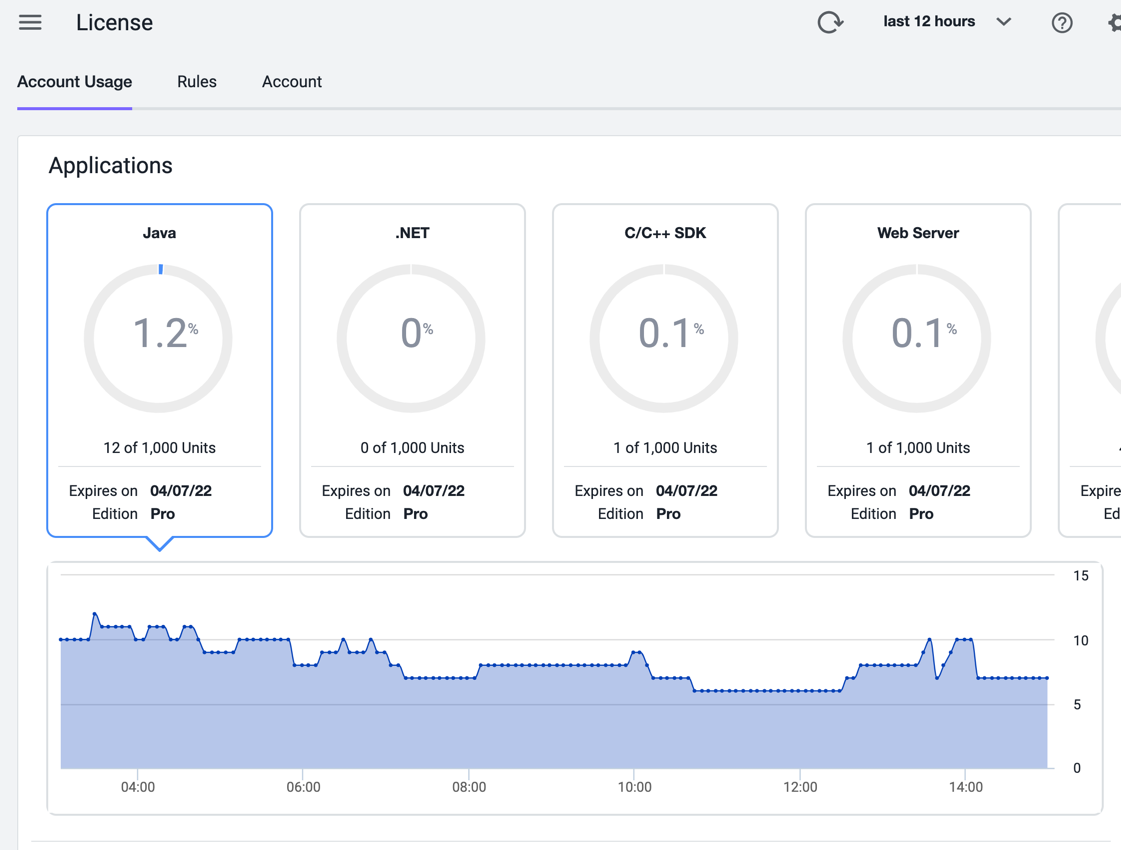Click the Java card expiry date 04/07/22
This screenshot has width=1121, height=850.
181,490
